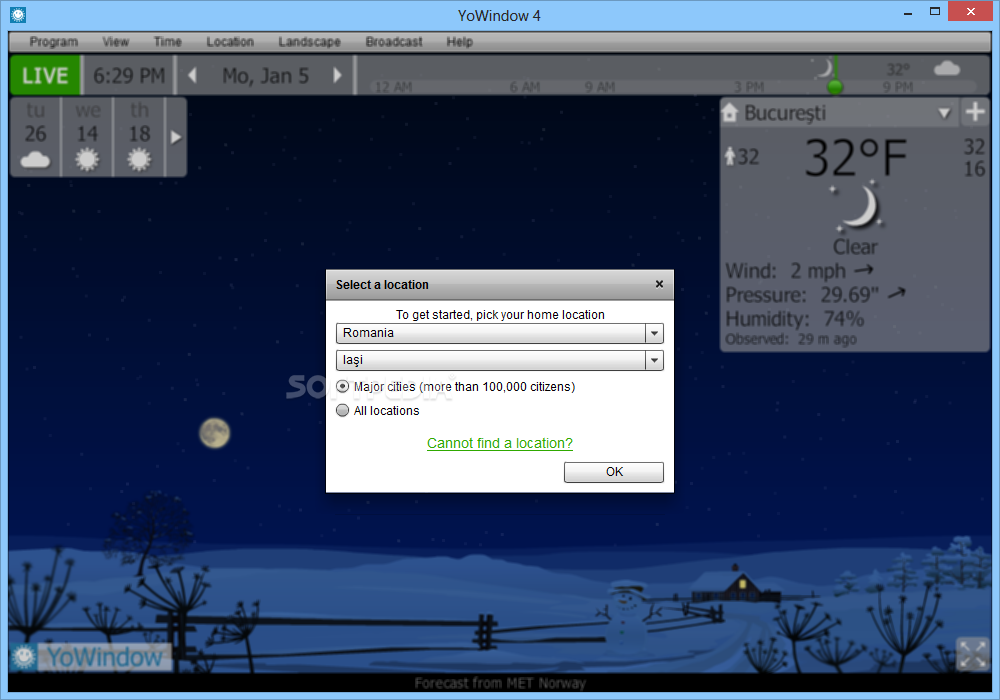Toggle fullscreen expand icon
Image resolution: width=1000 pixels, height=700 pixels.
click(x=973, y=654)
